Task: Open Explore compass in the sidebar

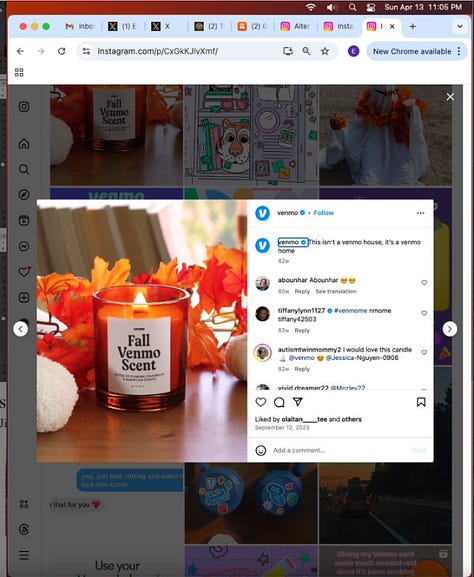Action: tap(24, 195)
